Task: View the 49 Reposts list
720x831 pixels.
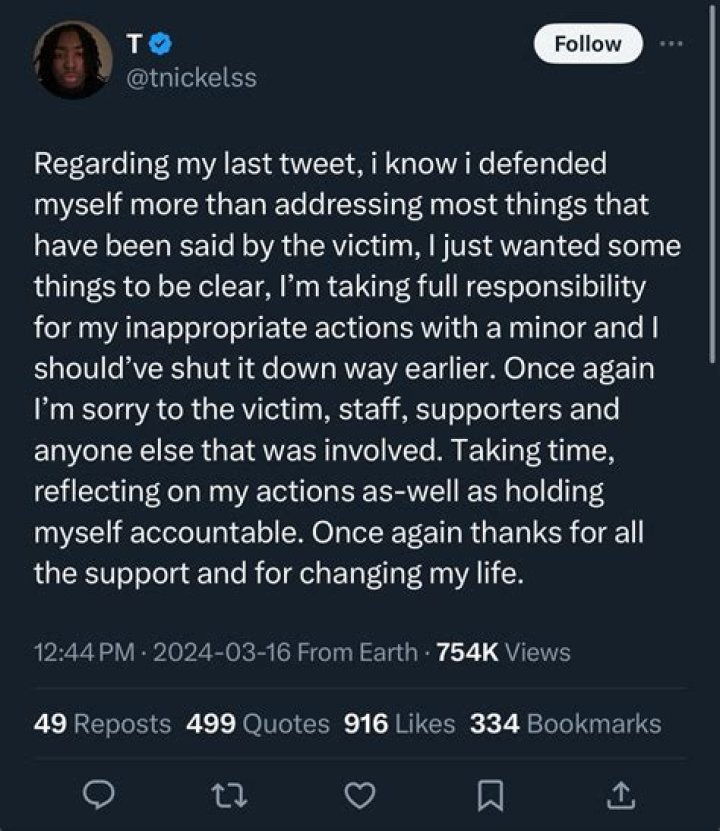Action: coord(102,723)
